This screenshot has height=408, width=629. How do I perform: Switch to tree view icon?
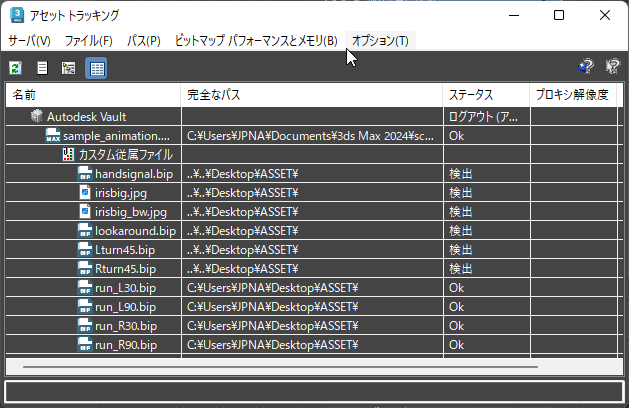pyautogui.click(x=69, y=68)
